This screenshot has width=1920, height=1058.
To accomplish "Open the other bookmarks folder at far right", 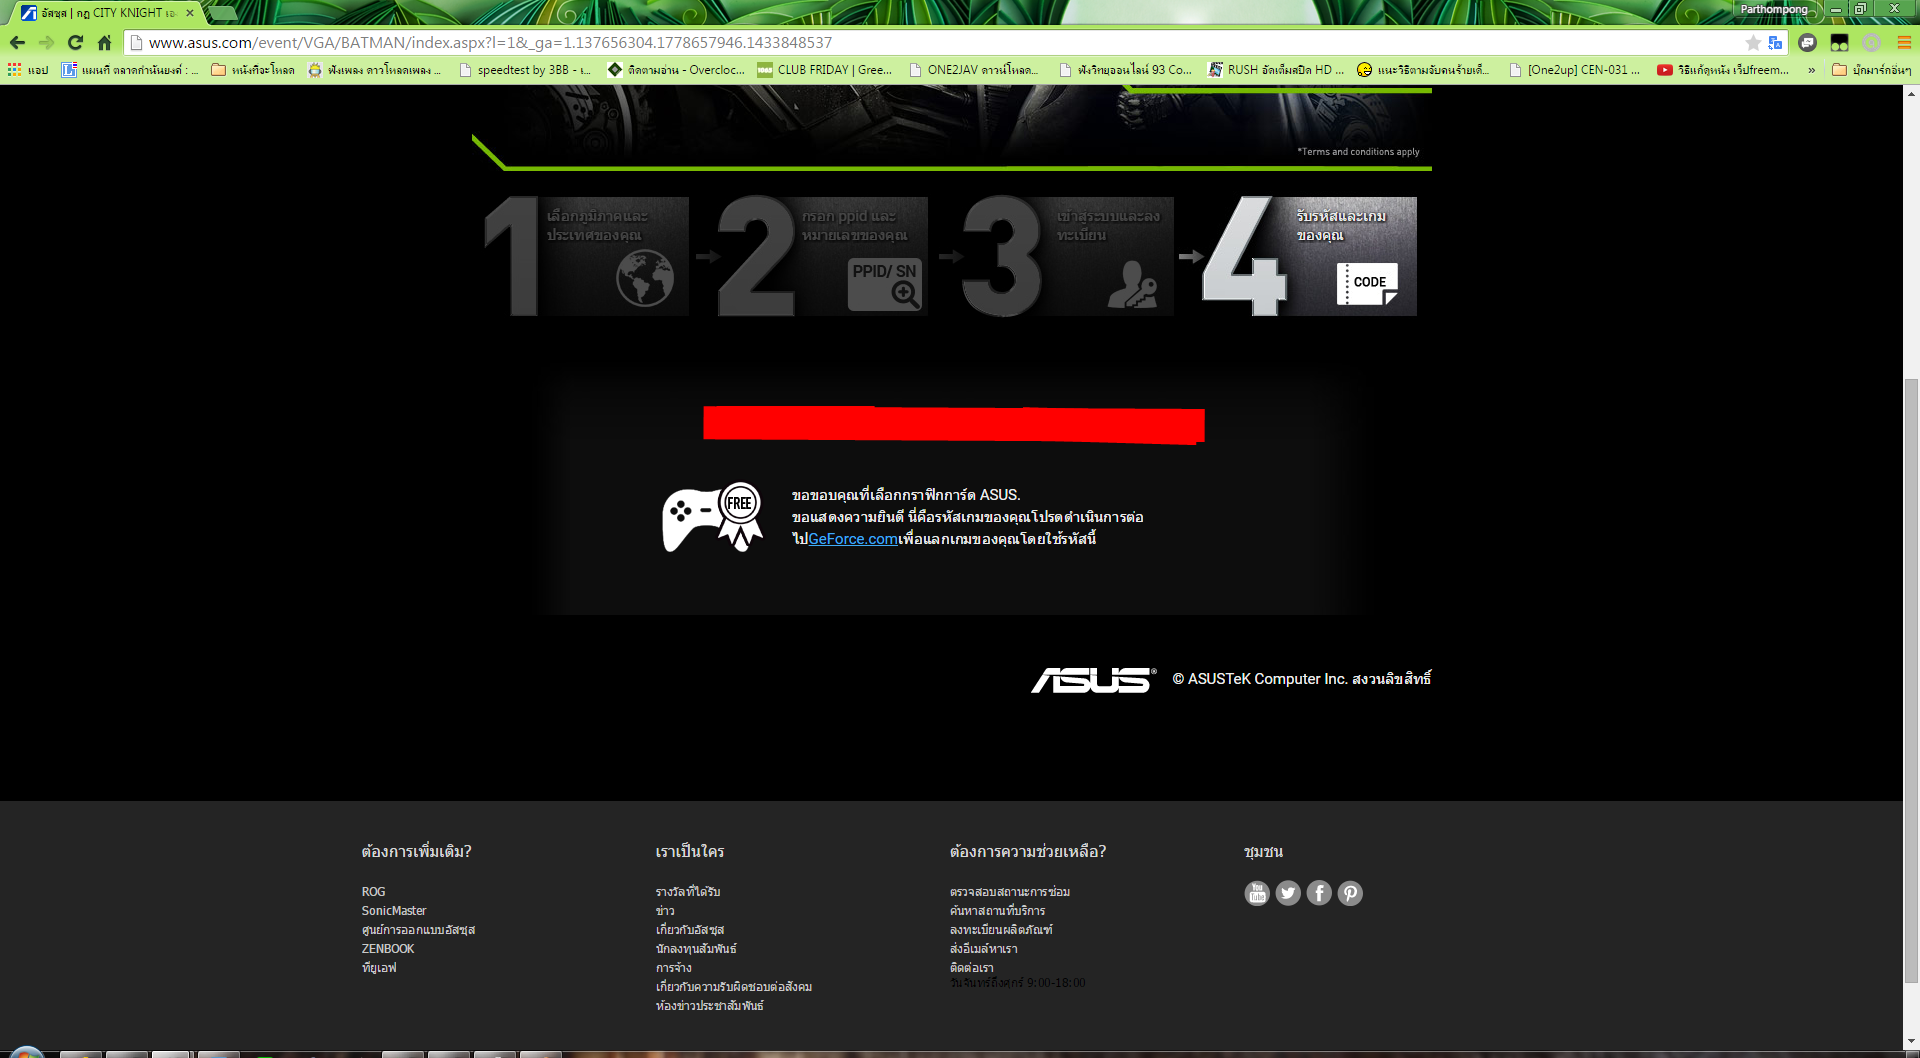I will 1871,70.
